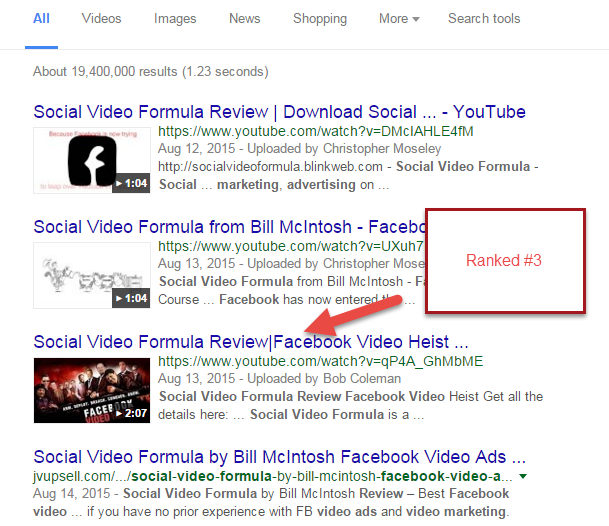This screenshot has height=526, width=609.
Task: Open 'Social Video Formula Review|Facebook Video Heist' link
Action: point(250,342)
